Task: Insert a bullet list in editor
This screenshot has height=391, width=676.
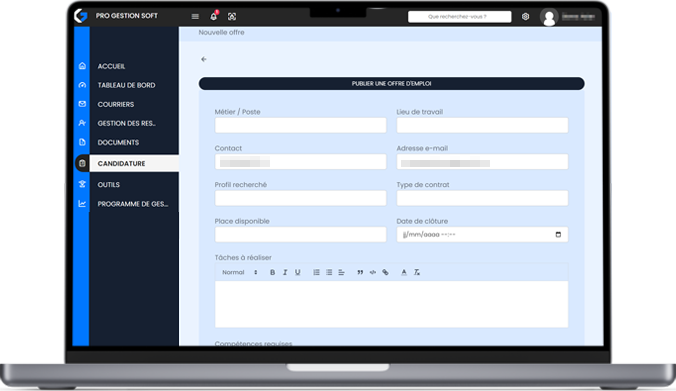Action: 329,272
